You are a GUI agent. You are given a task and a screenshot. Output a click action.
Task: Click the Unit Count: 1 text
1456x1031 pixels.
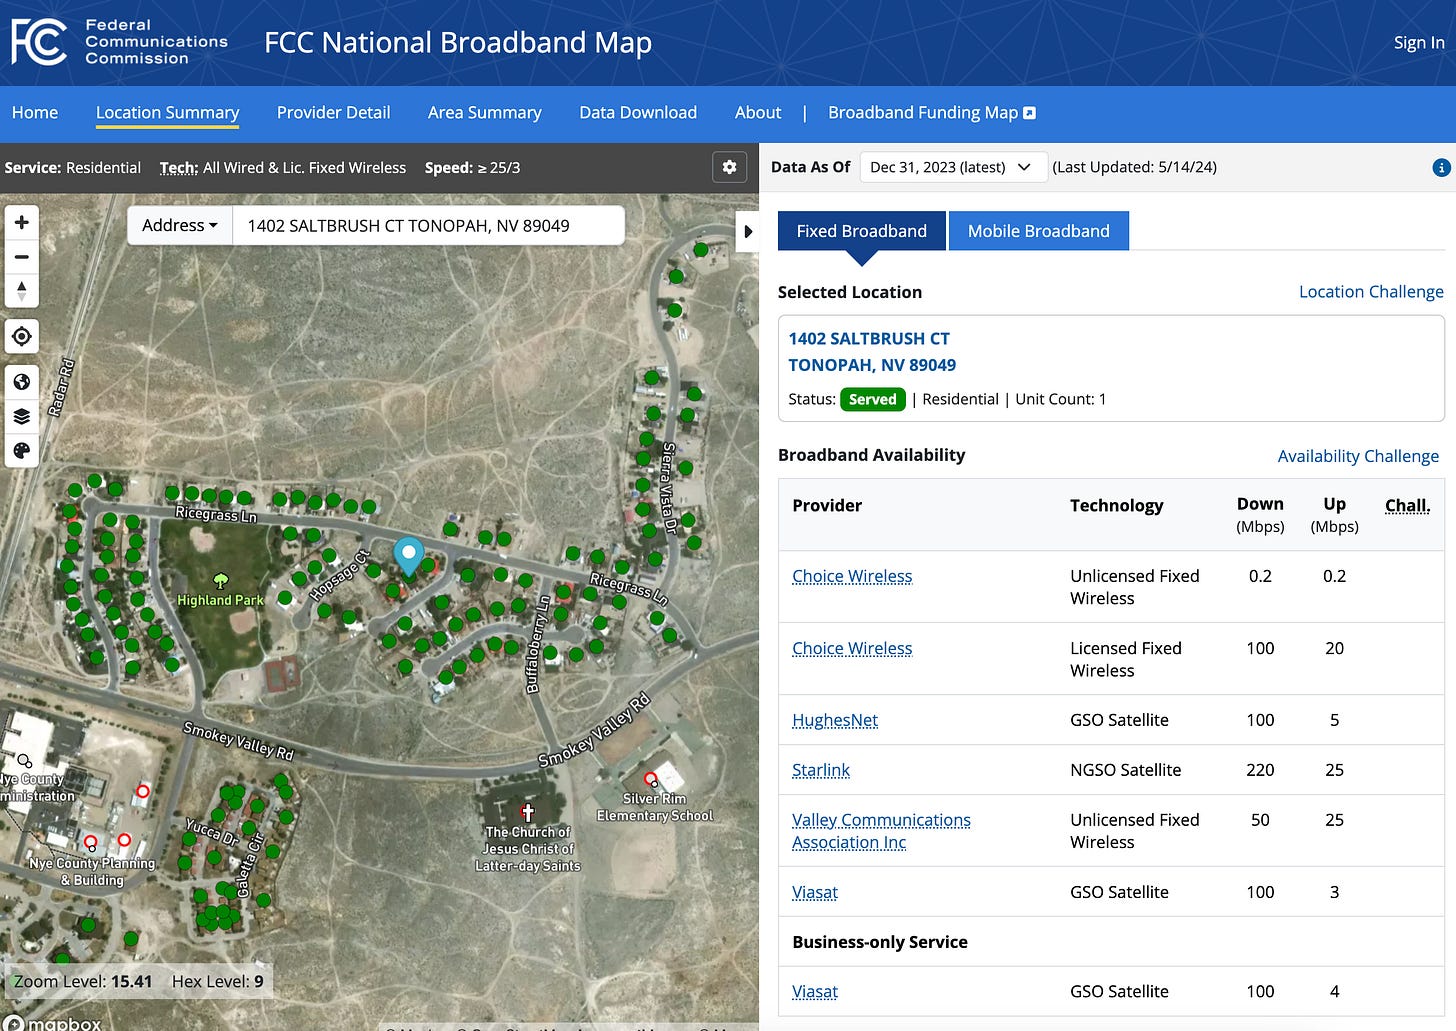[x=1060, y=399]
